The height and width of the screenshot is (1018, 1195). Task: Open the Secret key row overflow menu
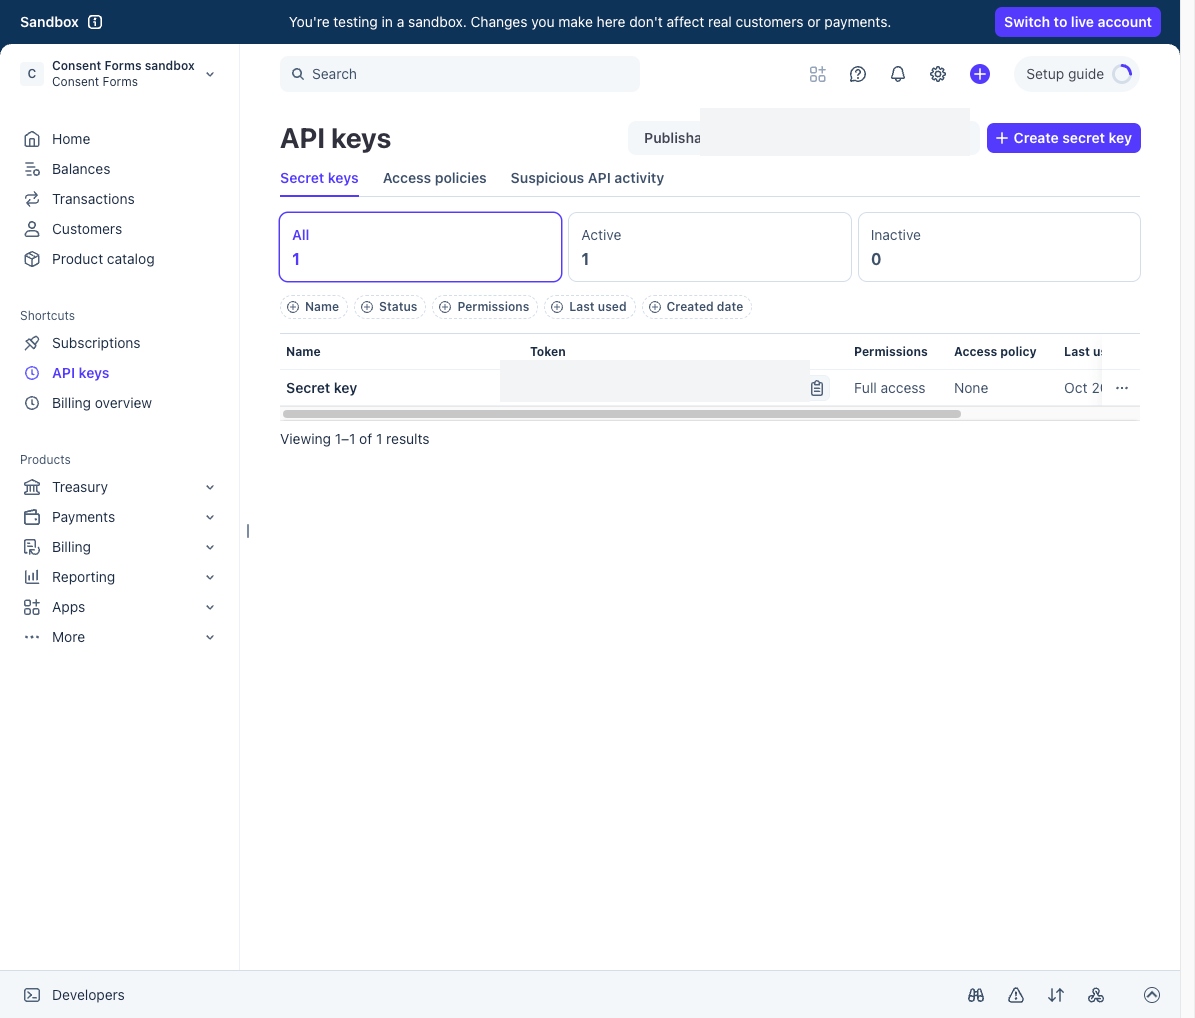pyautogui.click(x=1122, y=388)
